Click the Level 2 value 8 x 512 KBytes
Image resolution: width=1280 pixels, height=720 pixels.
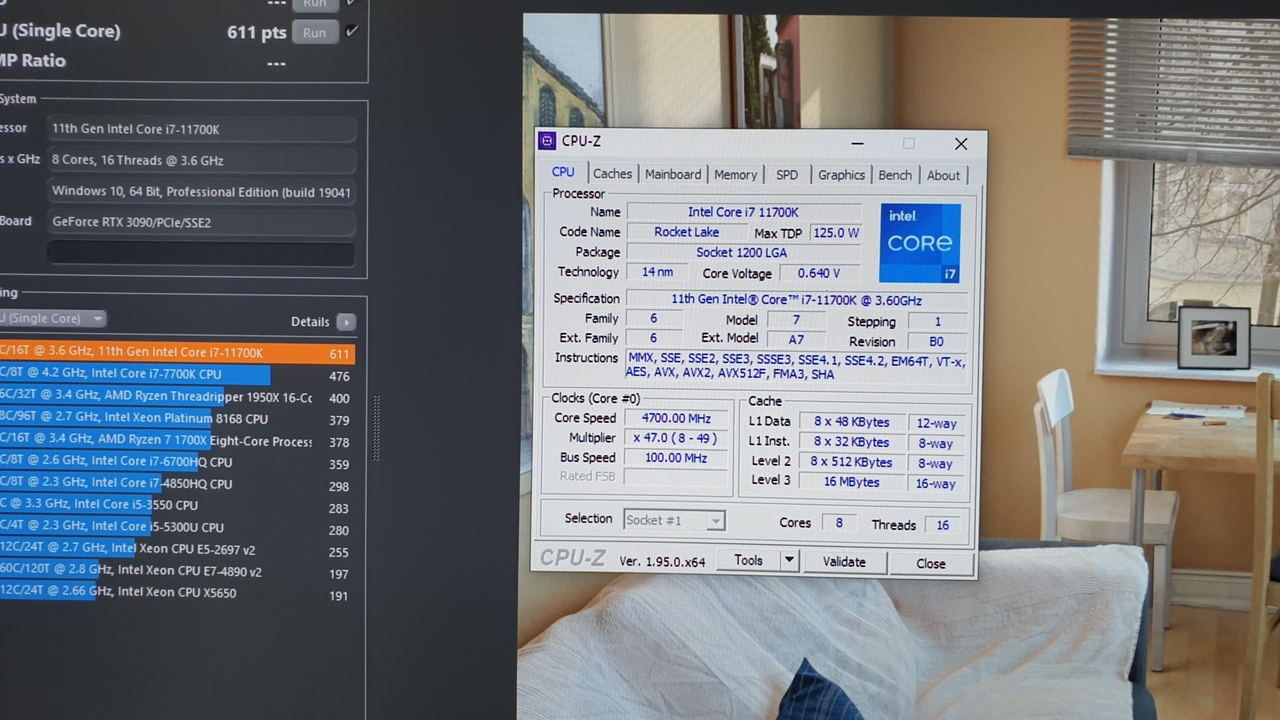tap(851, 462)
